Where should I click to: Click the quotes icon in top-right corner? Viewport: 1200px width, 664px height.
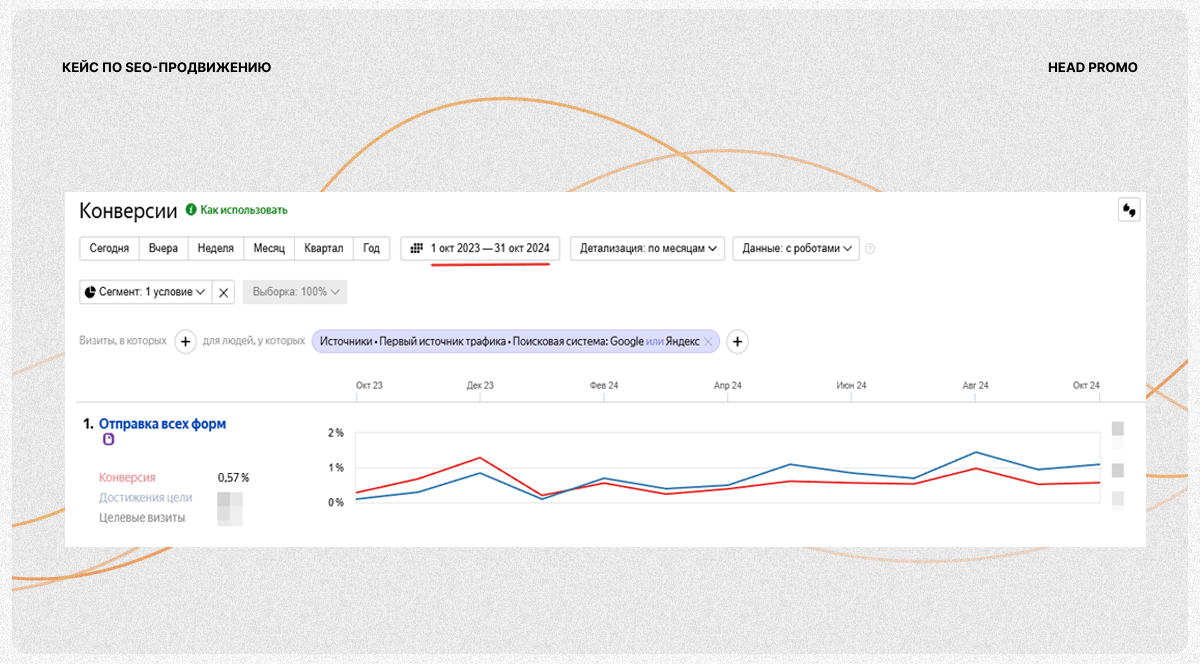click(1130, 210)
